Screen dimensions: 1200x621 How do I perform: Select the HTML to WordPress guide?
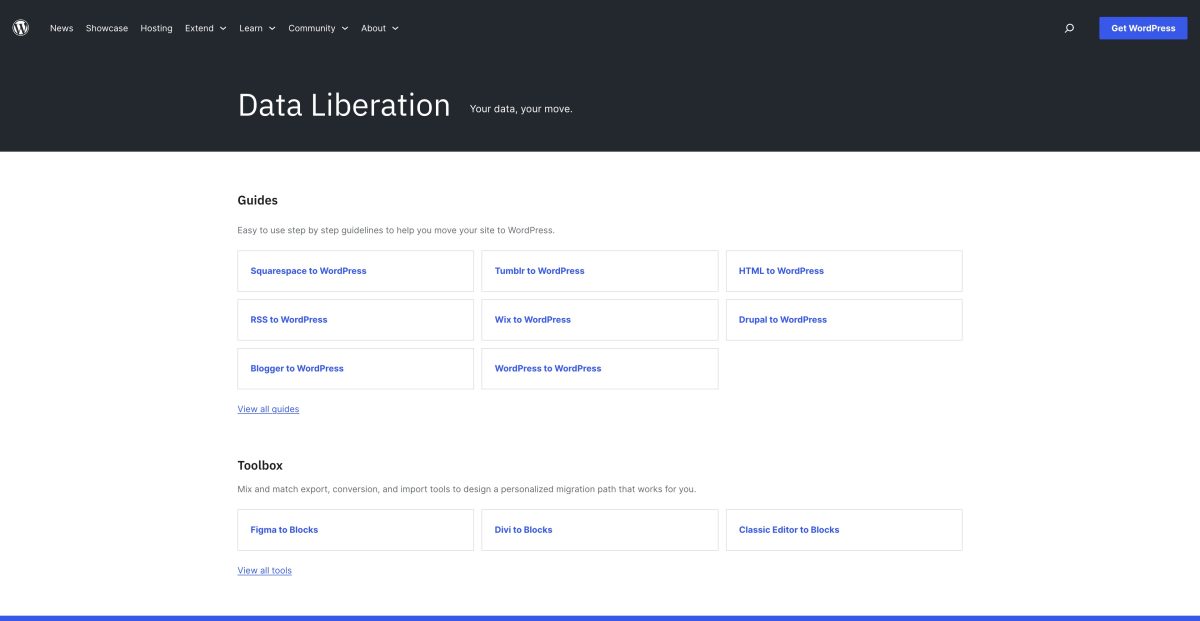(x=780, y=270)
